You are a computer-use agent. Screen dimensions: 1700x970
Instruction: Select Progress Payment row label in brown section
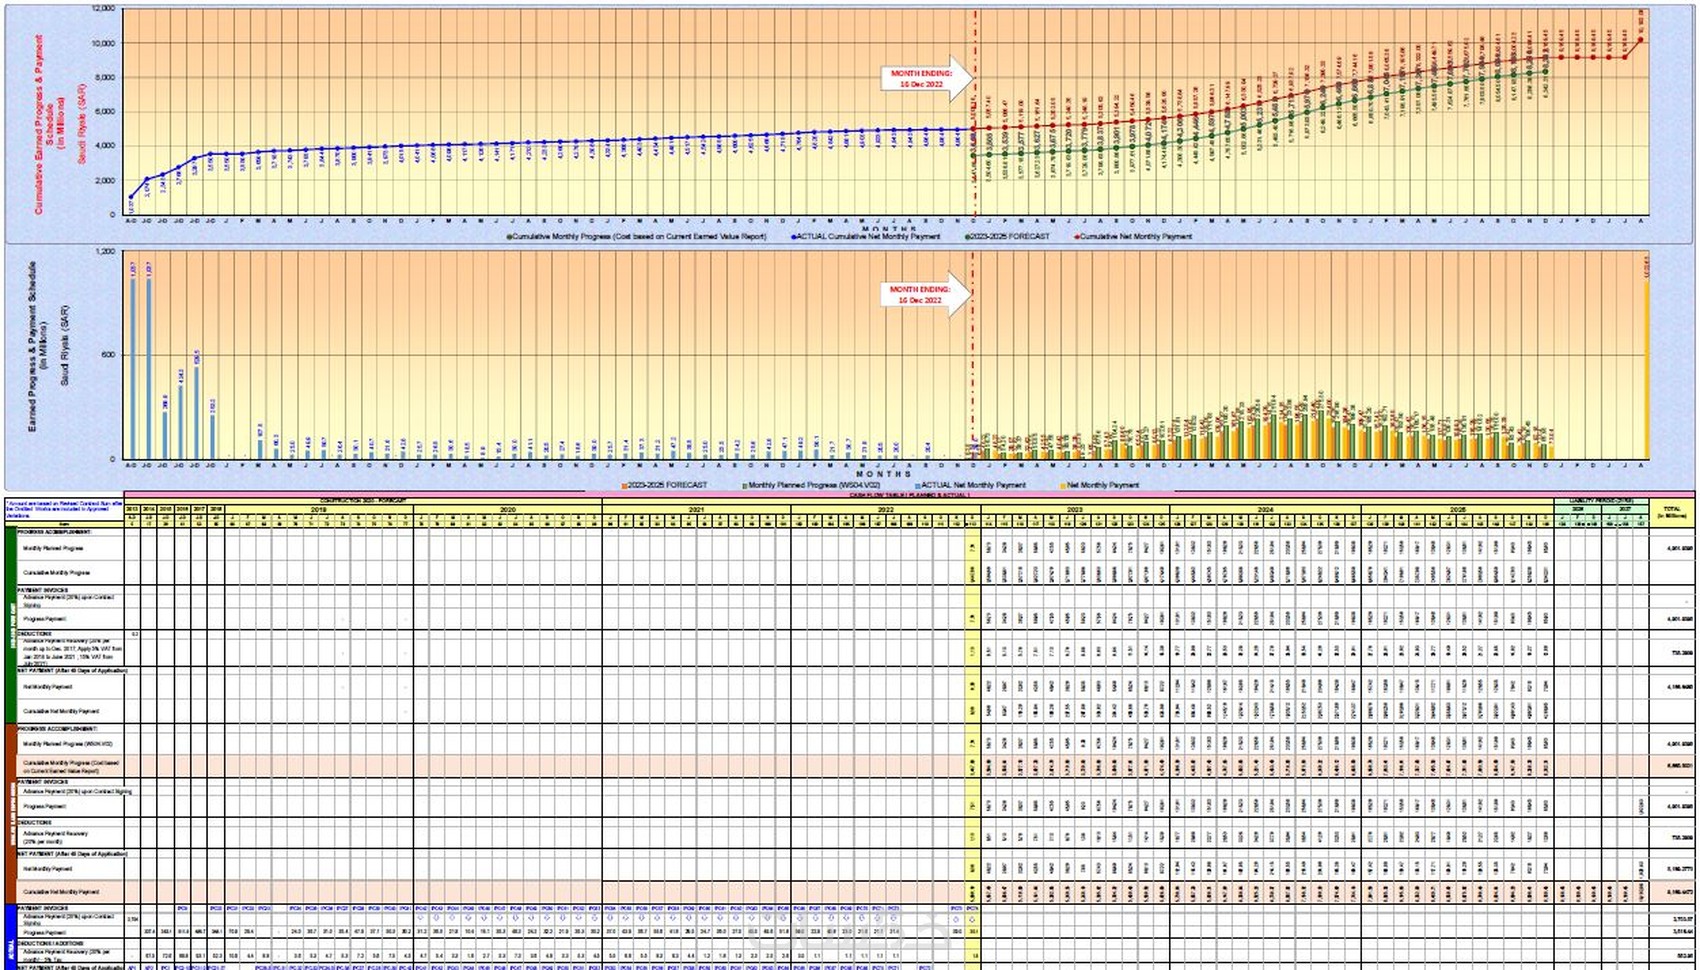44,806
